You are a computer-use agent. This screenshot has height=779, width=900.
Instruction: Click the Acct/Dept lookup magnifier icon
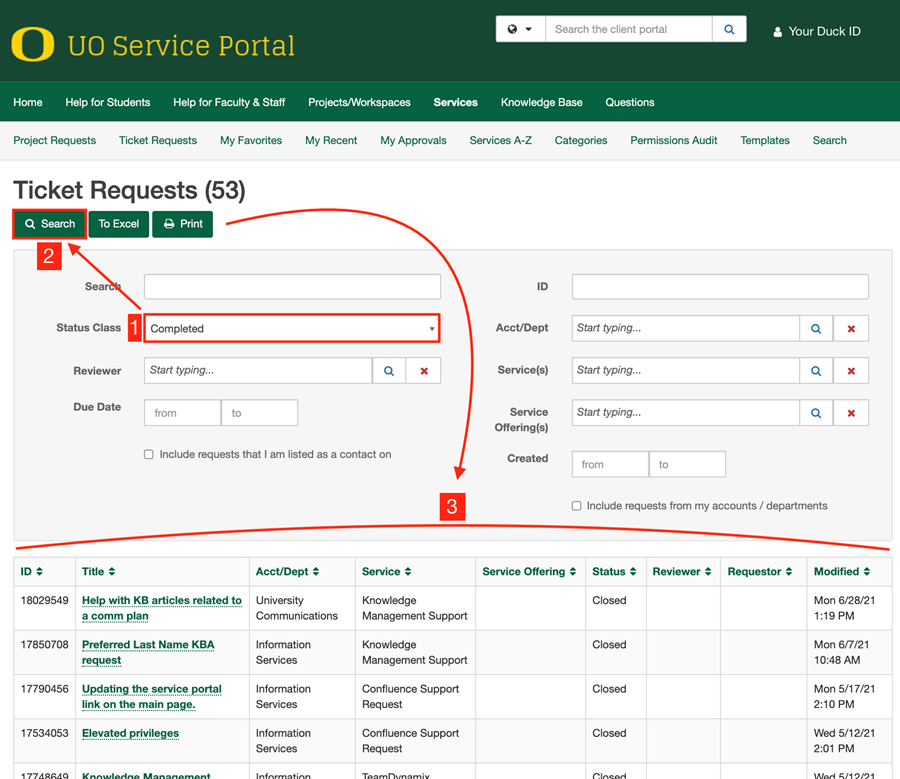[x=816, y=328]
